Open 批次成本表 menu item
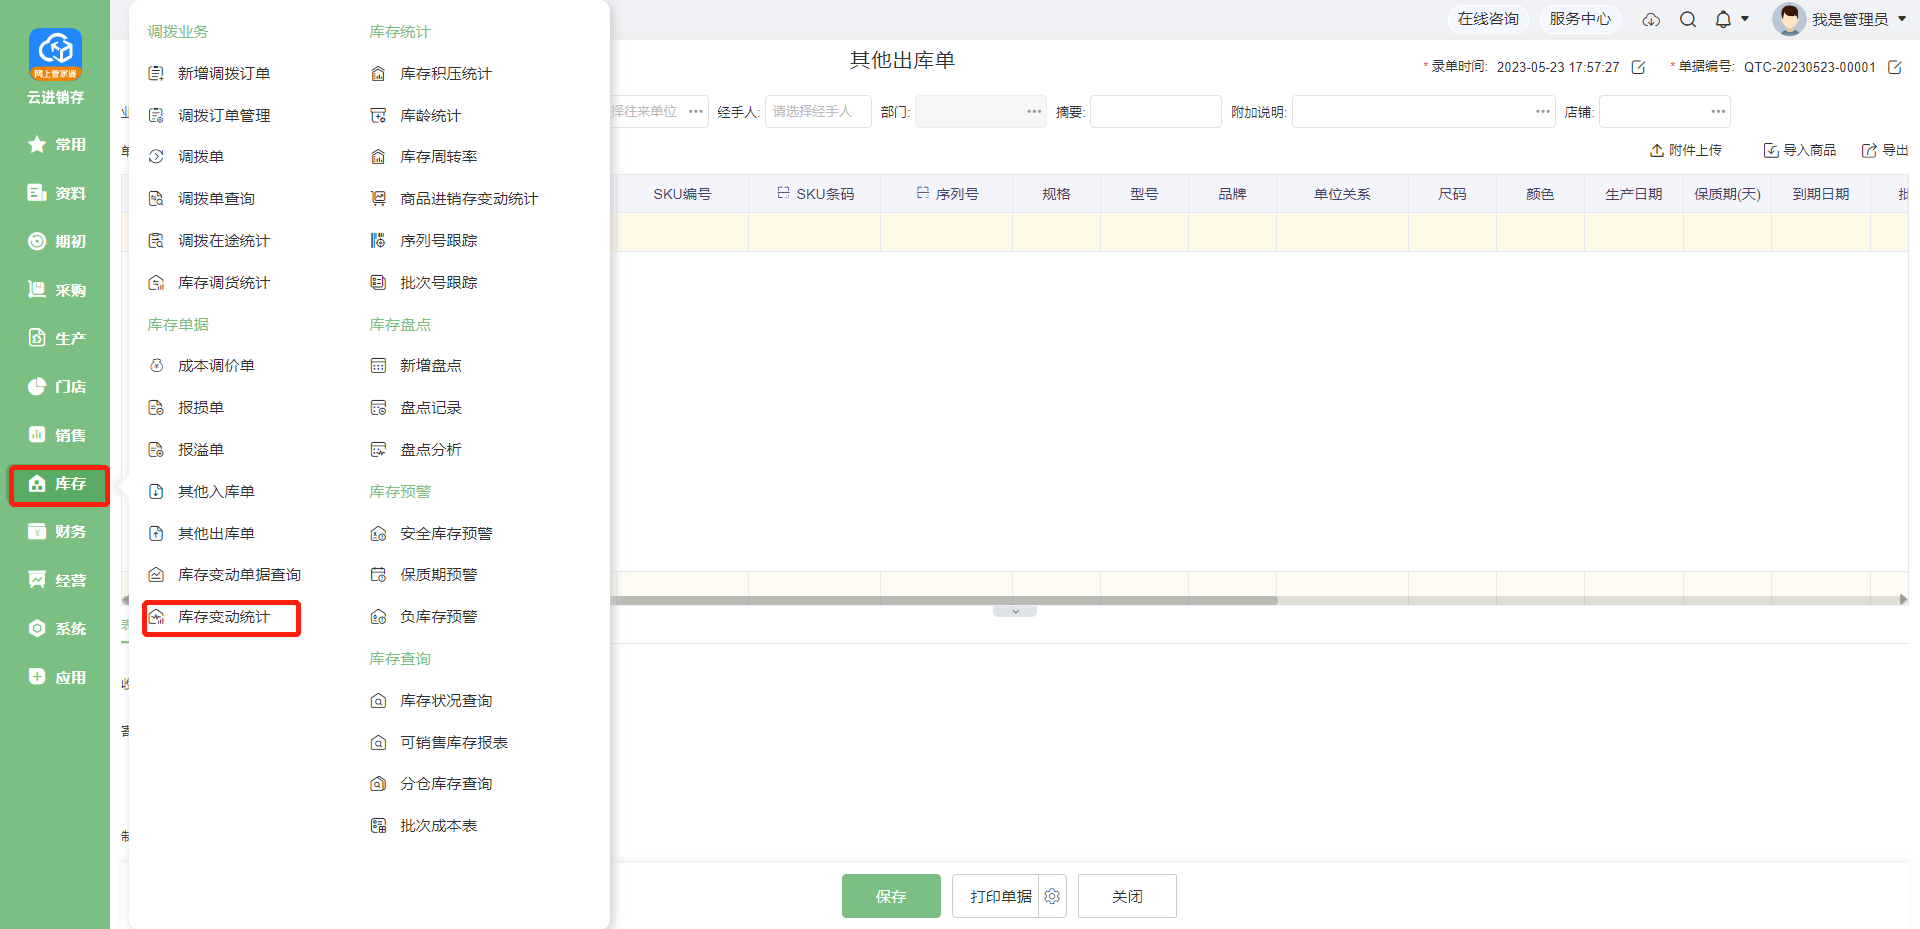This screenshot has height=929, width=1920. pyautogui.click(x=424, y=825)
